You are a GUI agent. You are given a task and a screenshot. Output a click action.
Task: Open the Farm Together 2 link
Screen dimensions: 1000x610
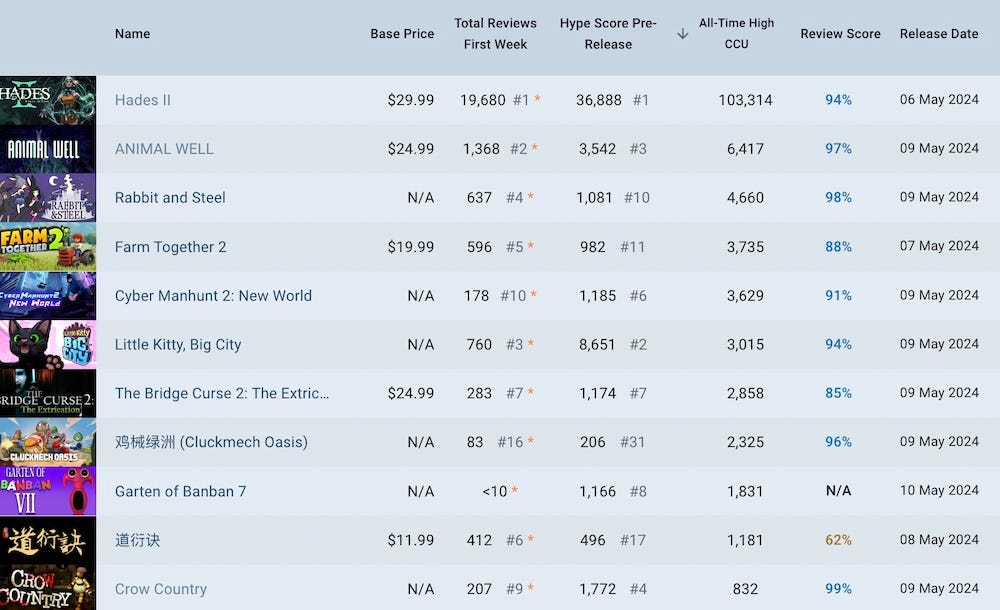click(x=170, y=247)
